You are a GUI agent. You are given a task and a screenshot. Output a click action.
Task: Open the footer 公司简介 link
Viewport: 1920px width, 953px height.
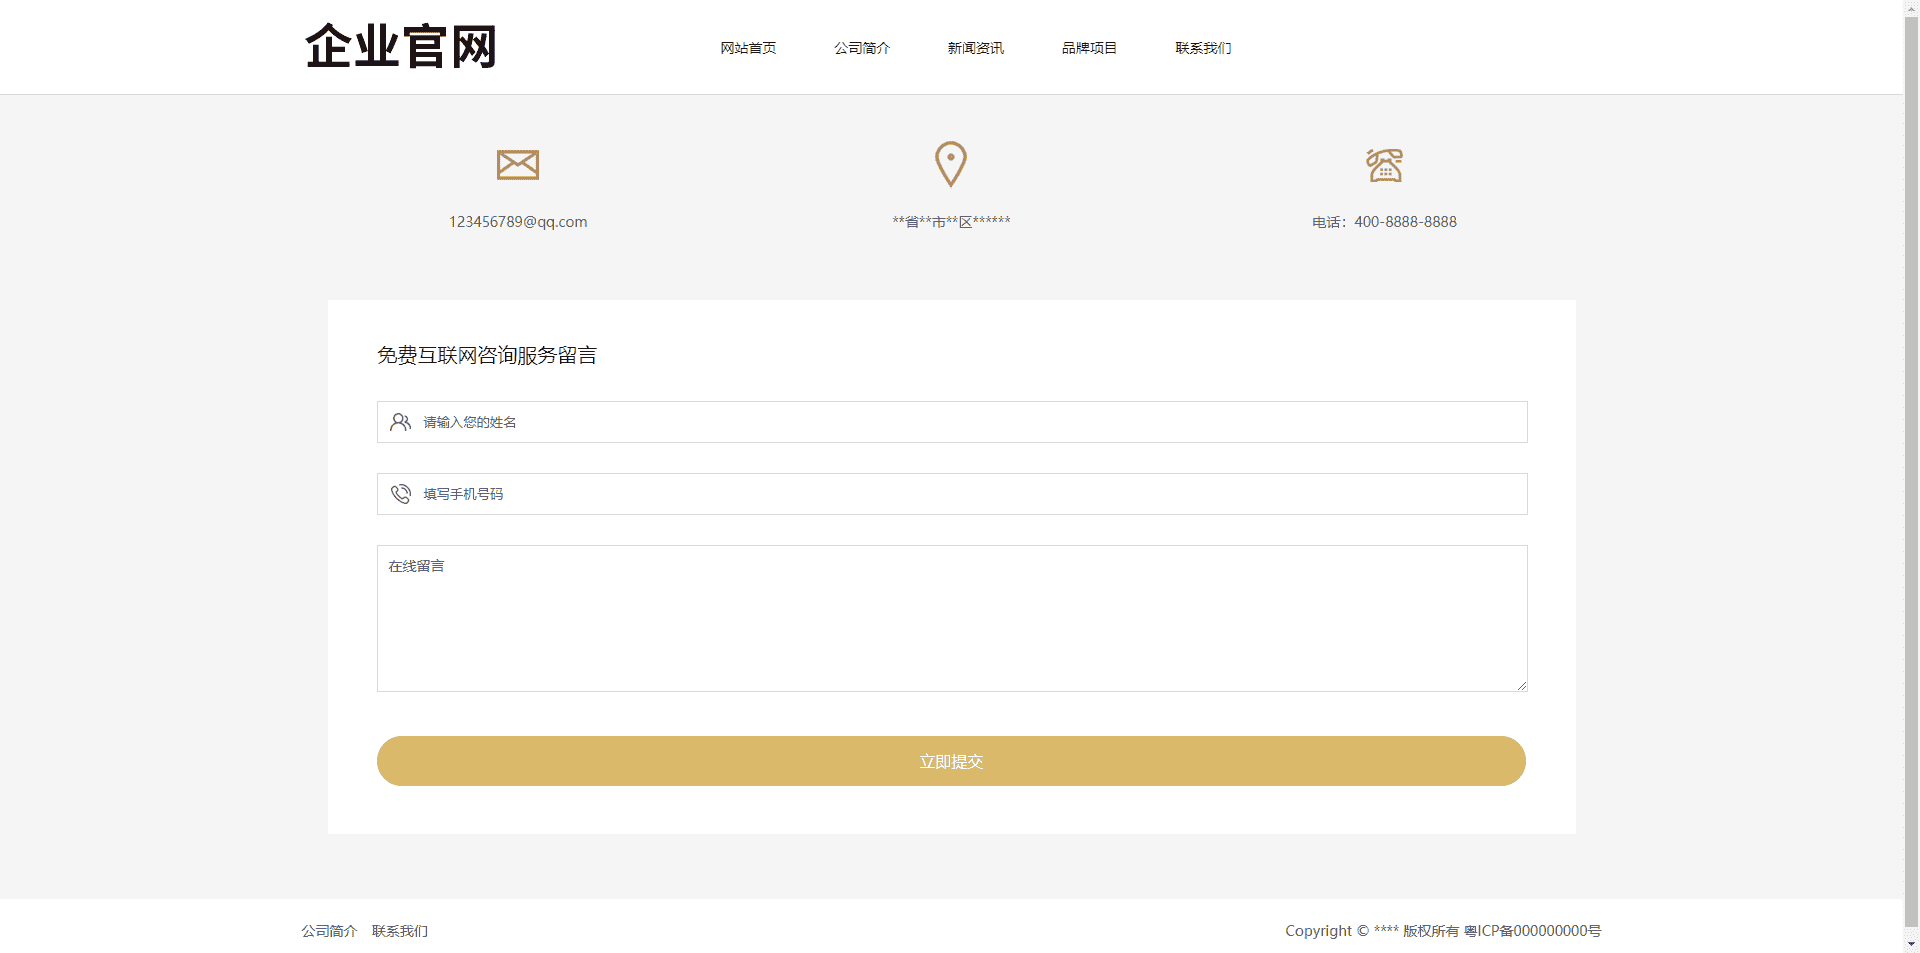pos(329,931)
